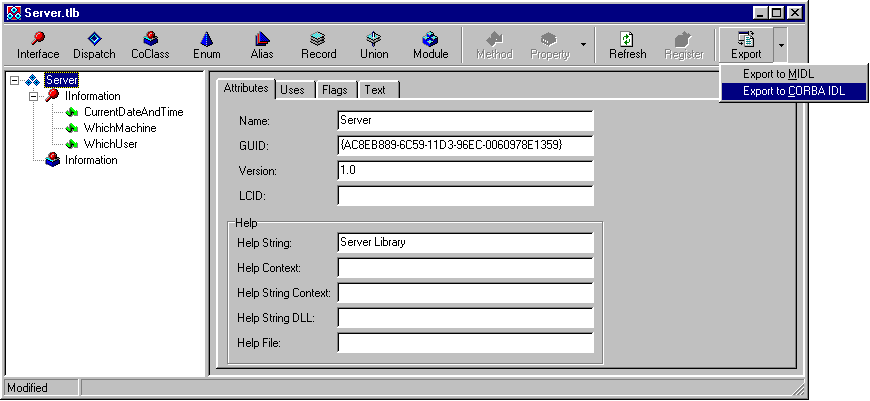Click the Union toolbar icon

(x=374, y=45)
